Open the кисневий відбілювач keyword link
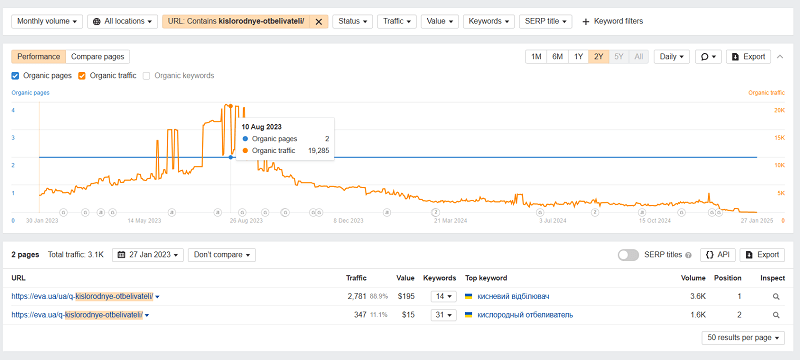 click(x=513, y=296)
